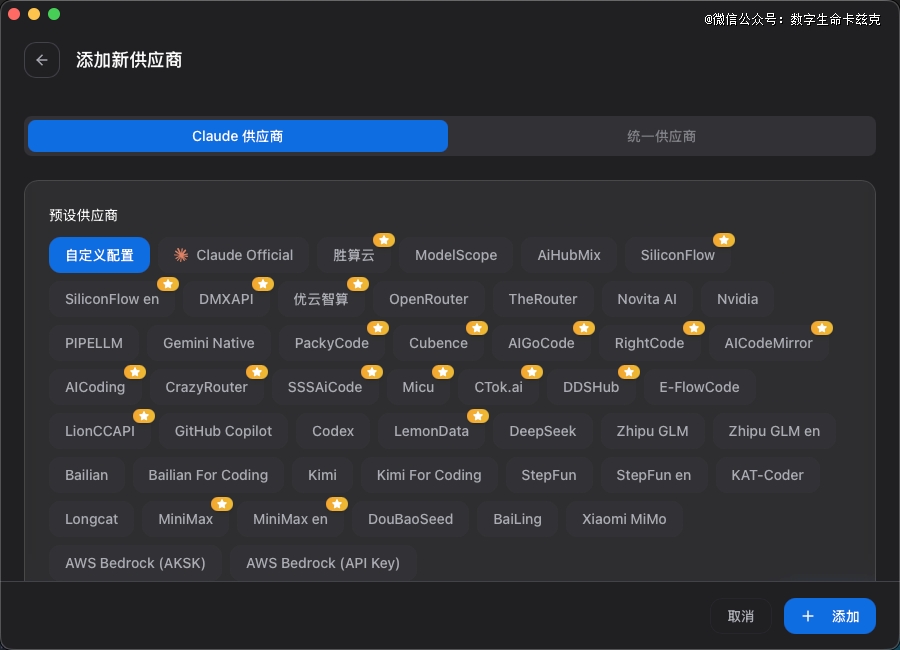Choose the OpenRouter preset

tap(429, 299)
